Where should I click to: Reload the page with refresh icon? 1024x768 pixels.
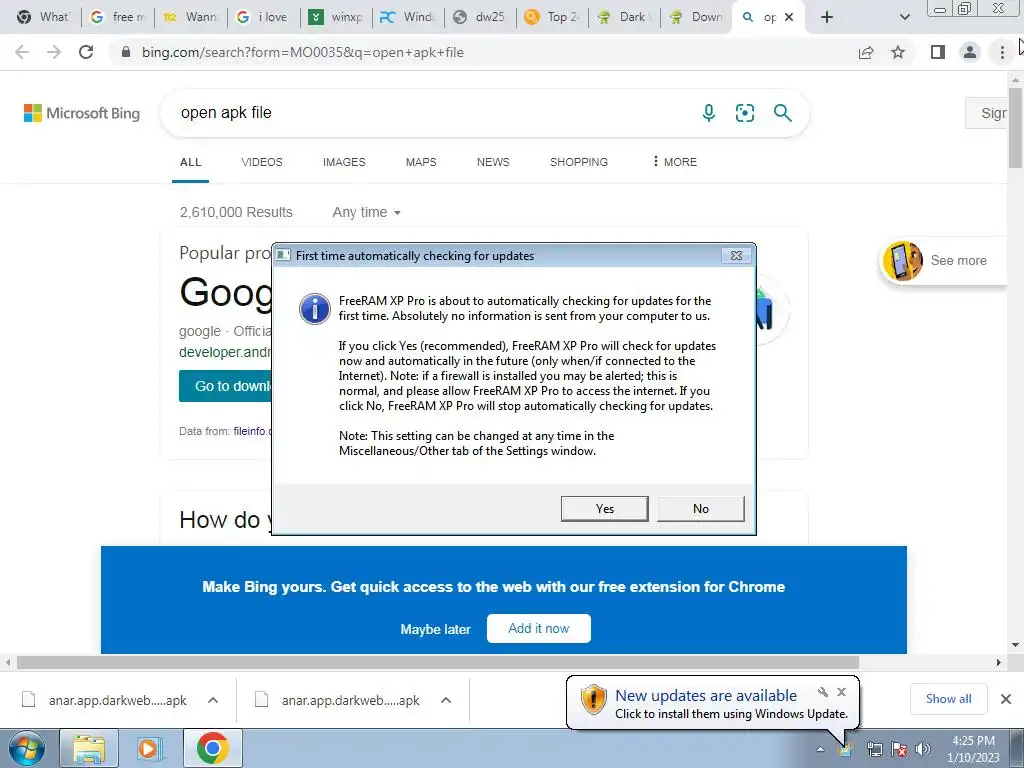click(x=86, y=52)
